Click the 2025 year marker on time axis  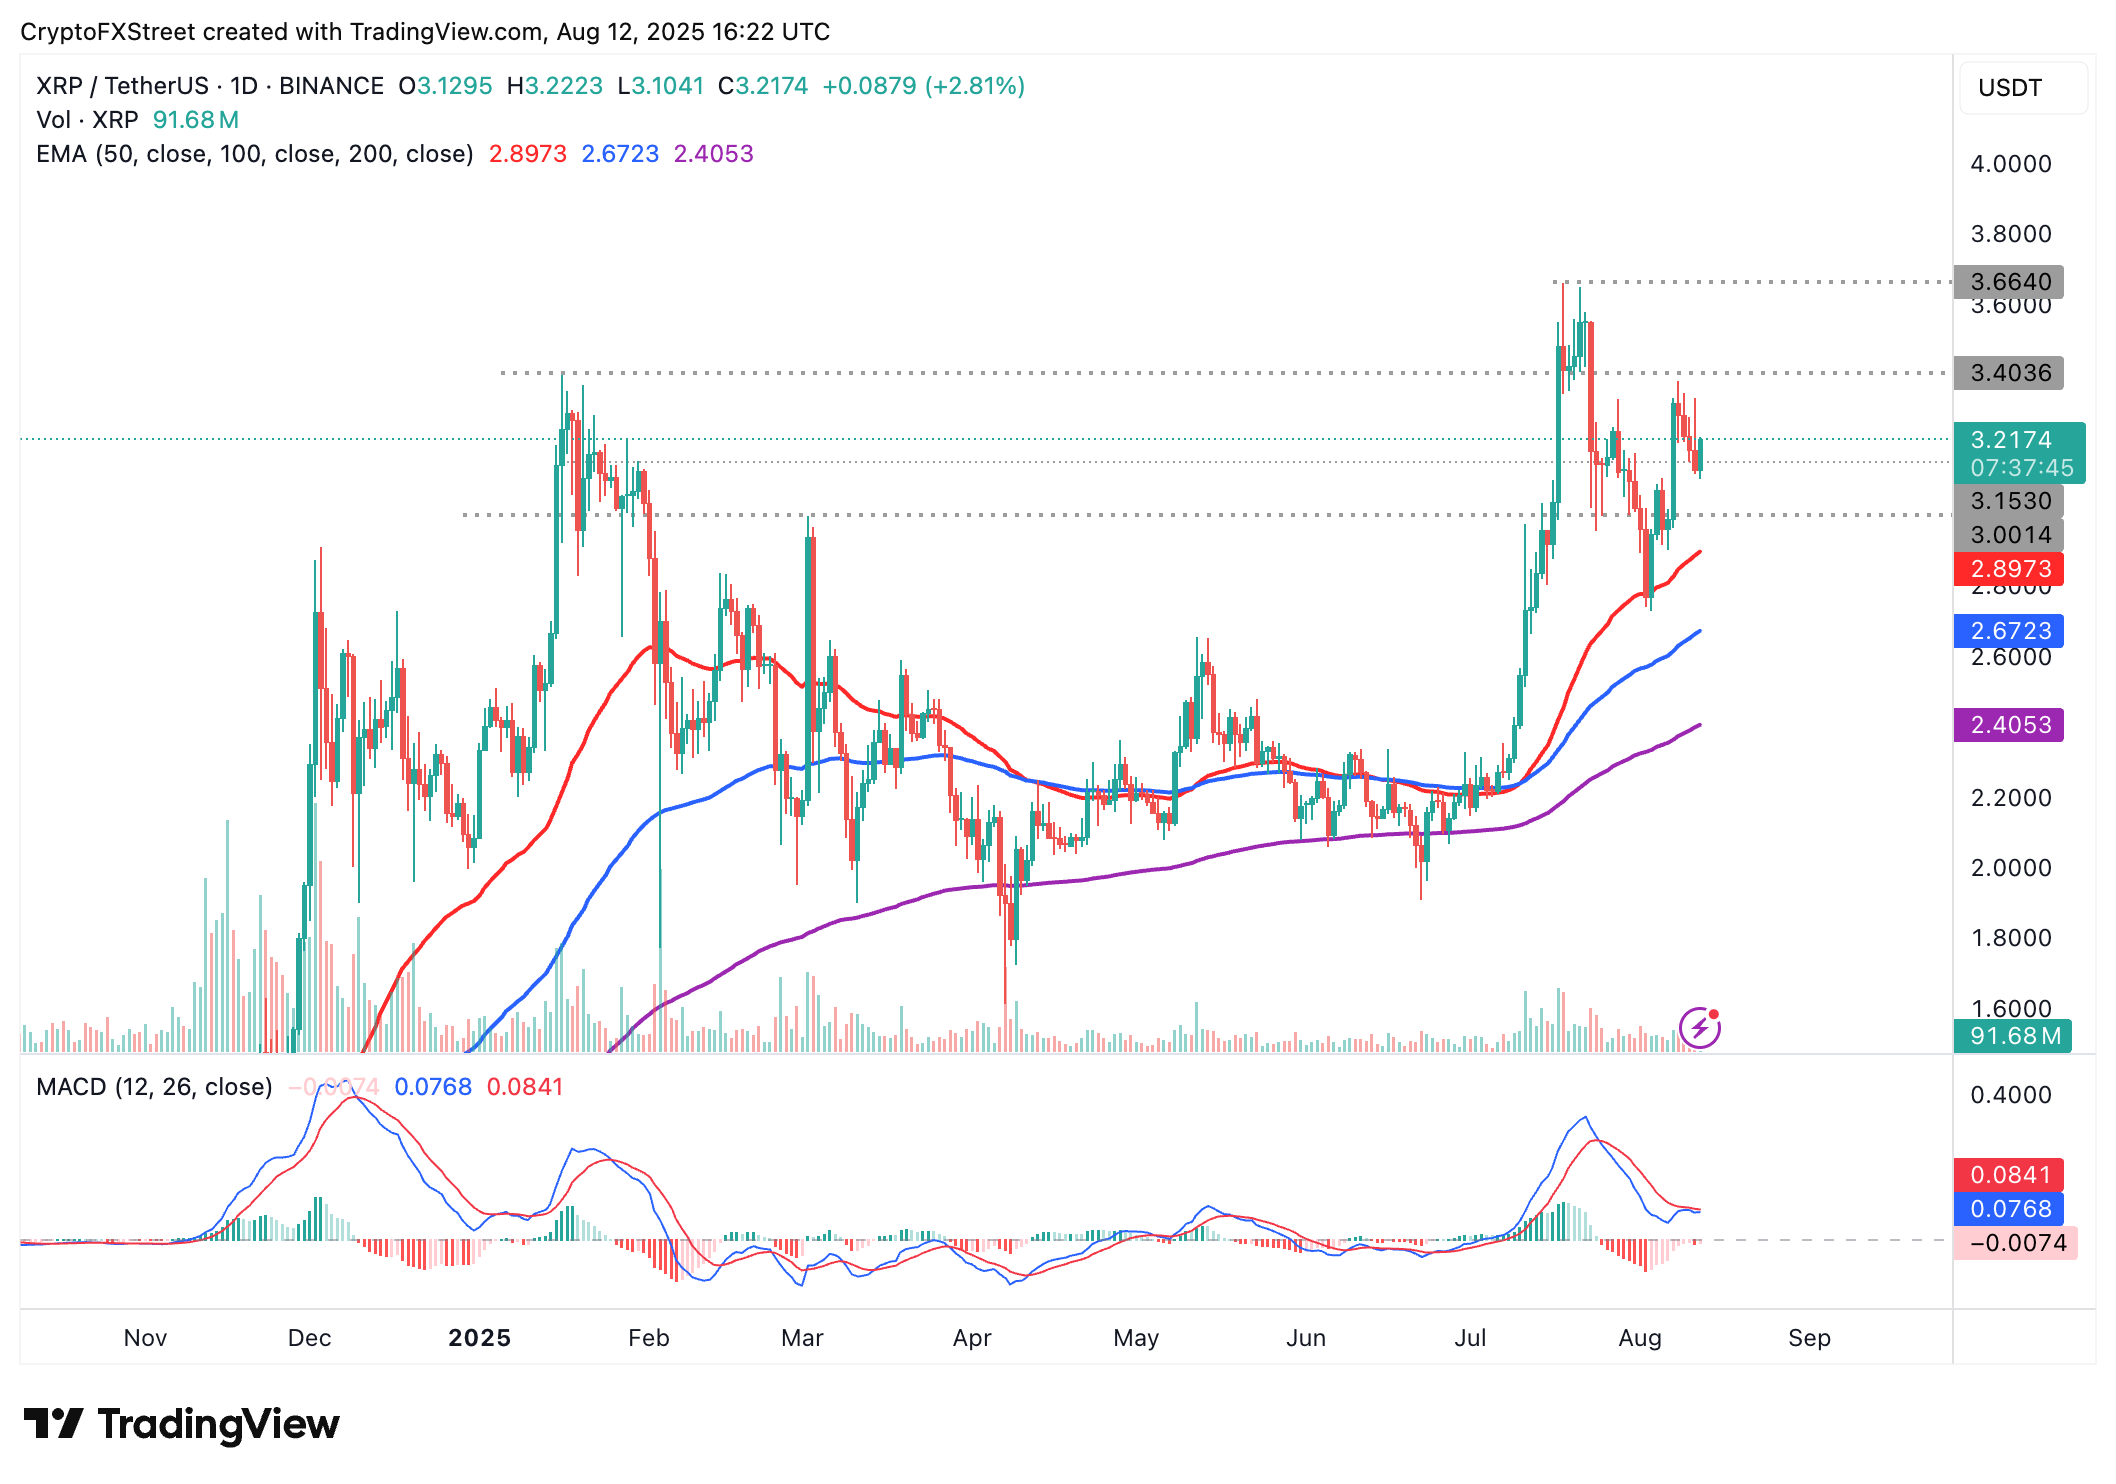pos(479,1338)
